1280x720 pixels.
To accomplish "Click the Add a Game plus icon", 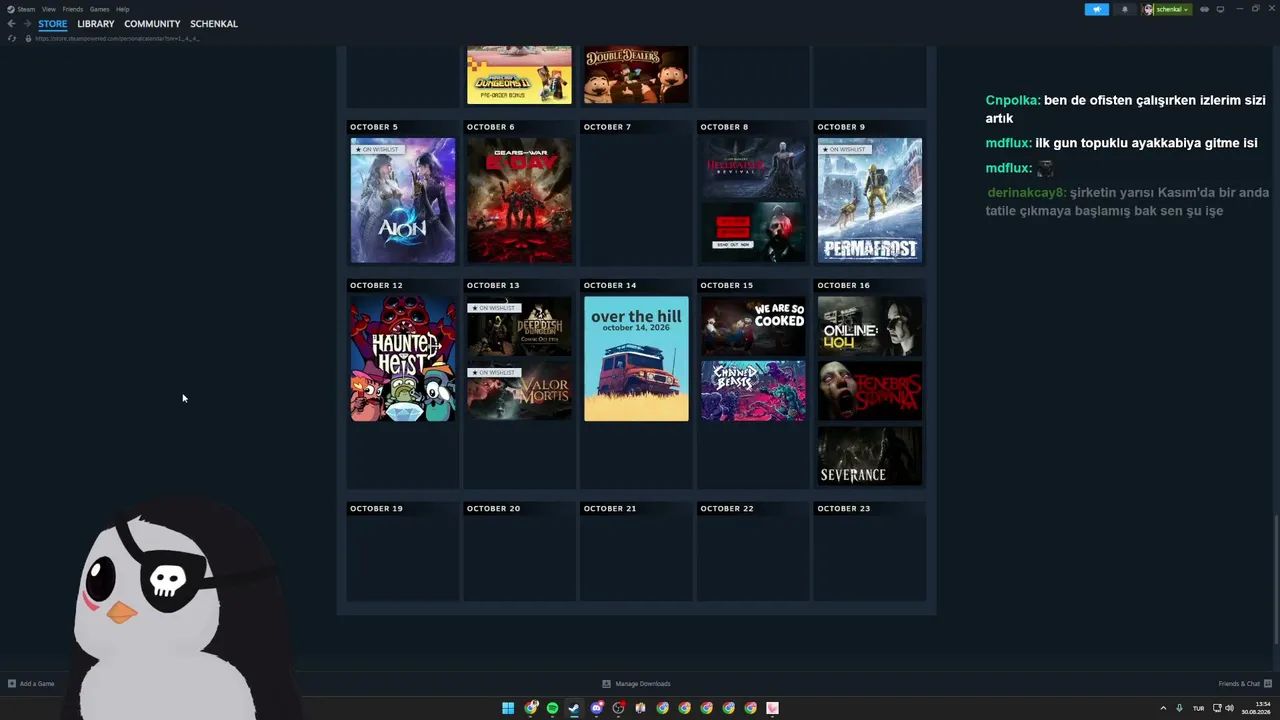I will pyautogui.click(x=12, y=684).
